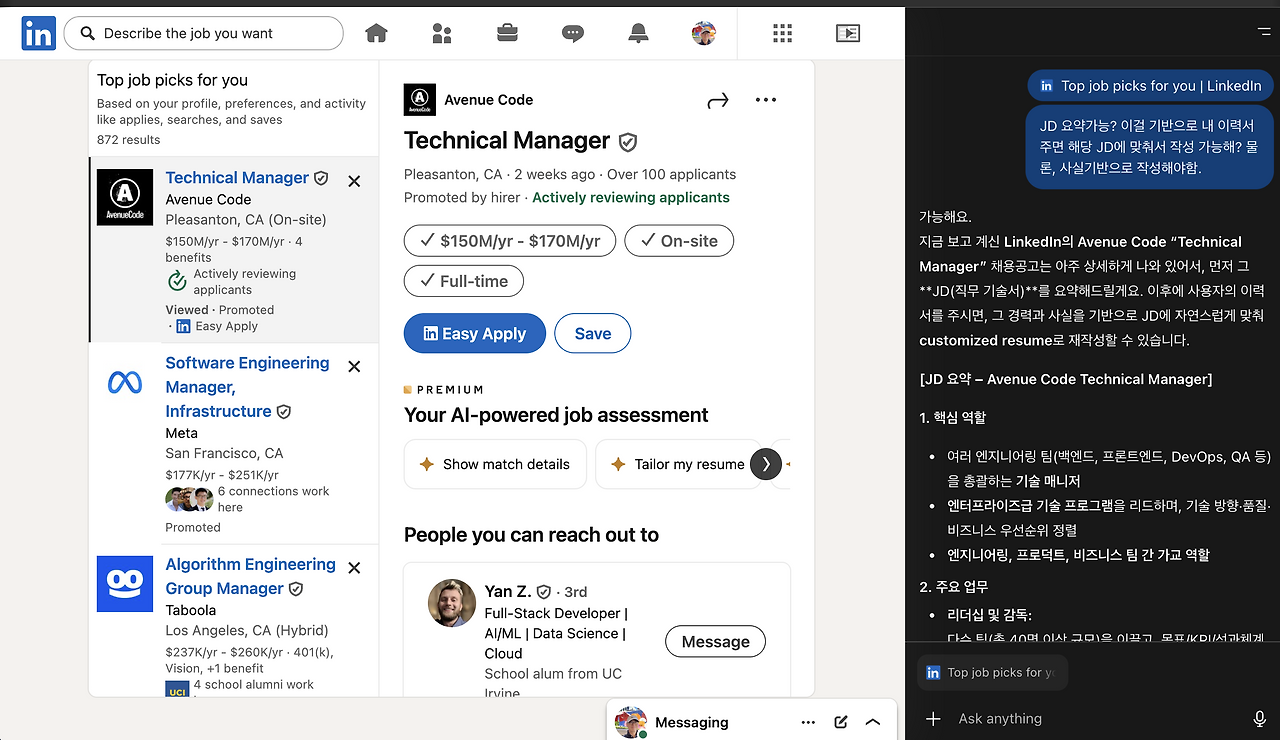Viewport: 1280px width, 740px height.
Task: Message Yan Z.
Action: click(716, 642)
